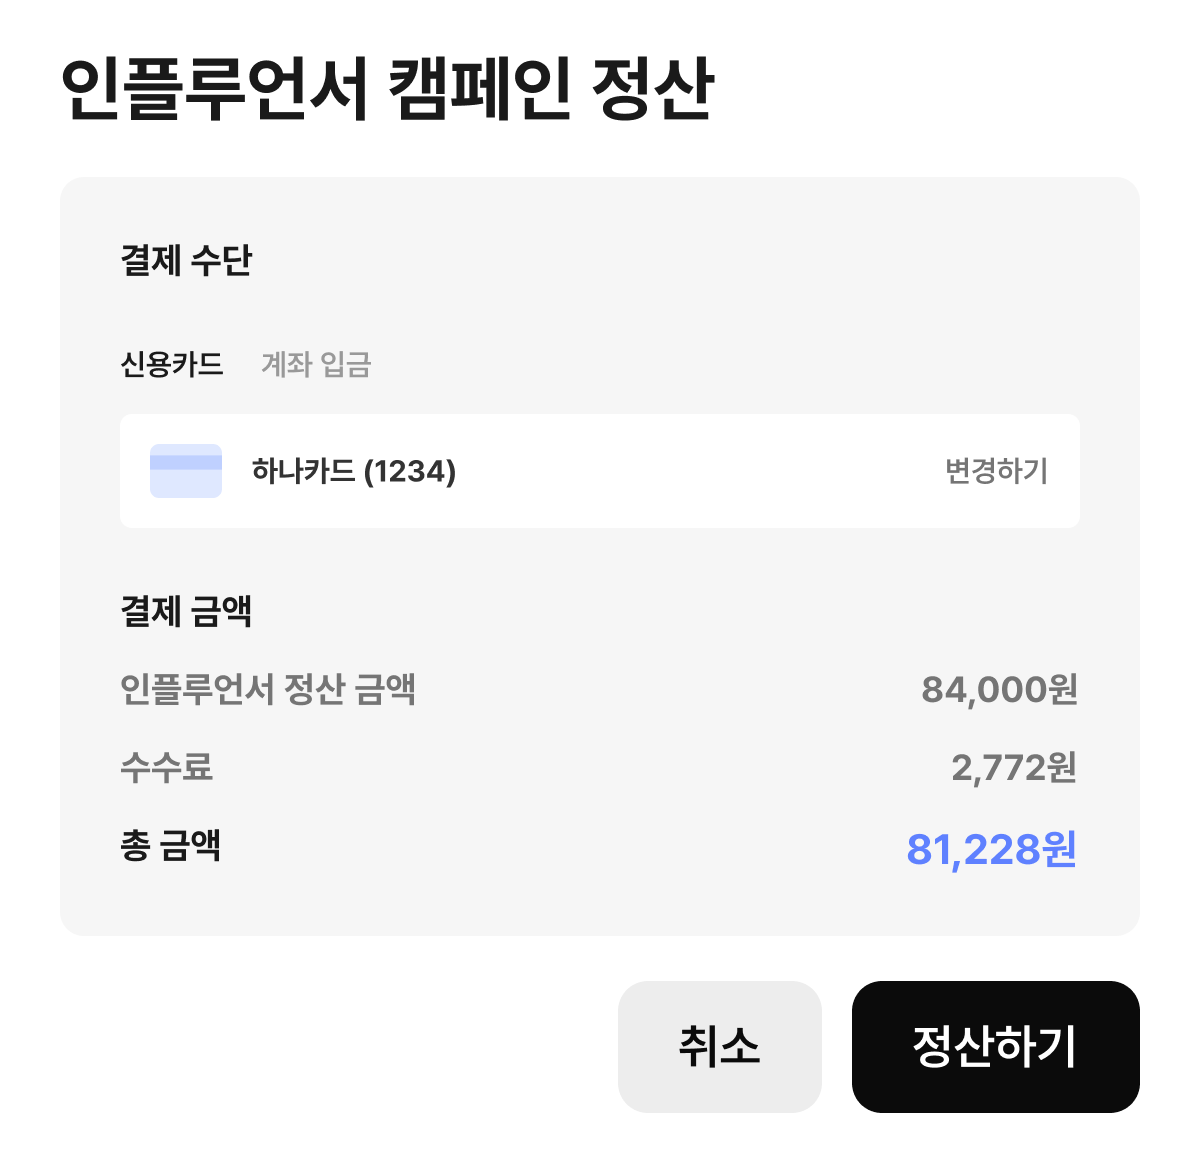Screen dimensions: 1200x1173
Task: Confirm with the 정산하기 button
Action: 995,1047
